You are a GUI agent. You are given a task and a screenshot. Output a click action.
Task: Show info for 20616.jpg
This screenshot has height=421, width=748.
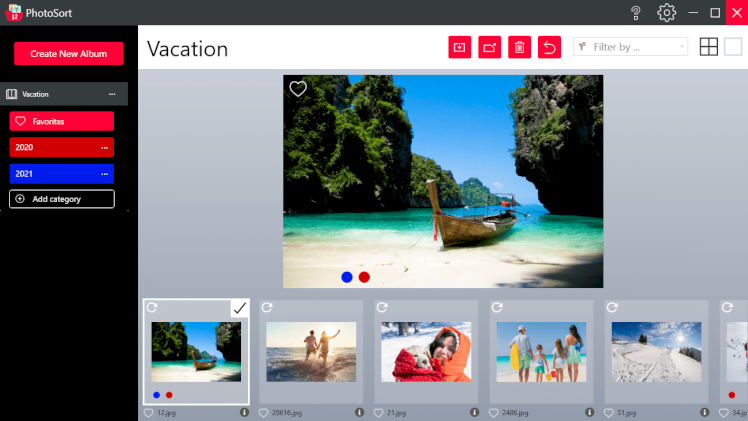coord(359,412)
